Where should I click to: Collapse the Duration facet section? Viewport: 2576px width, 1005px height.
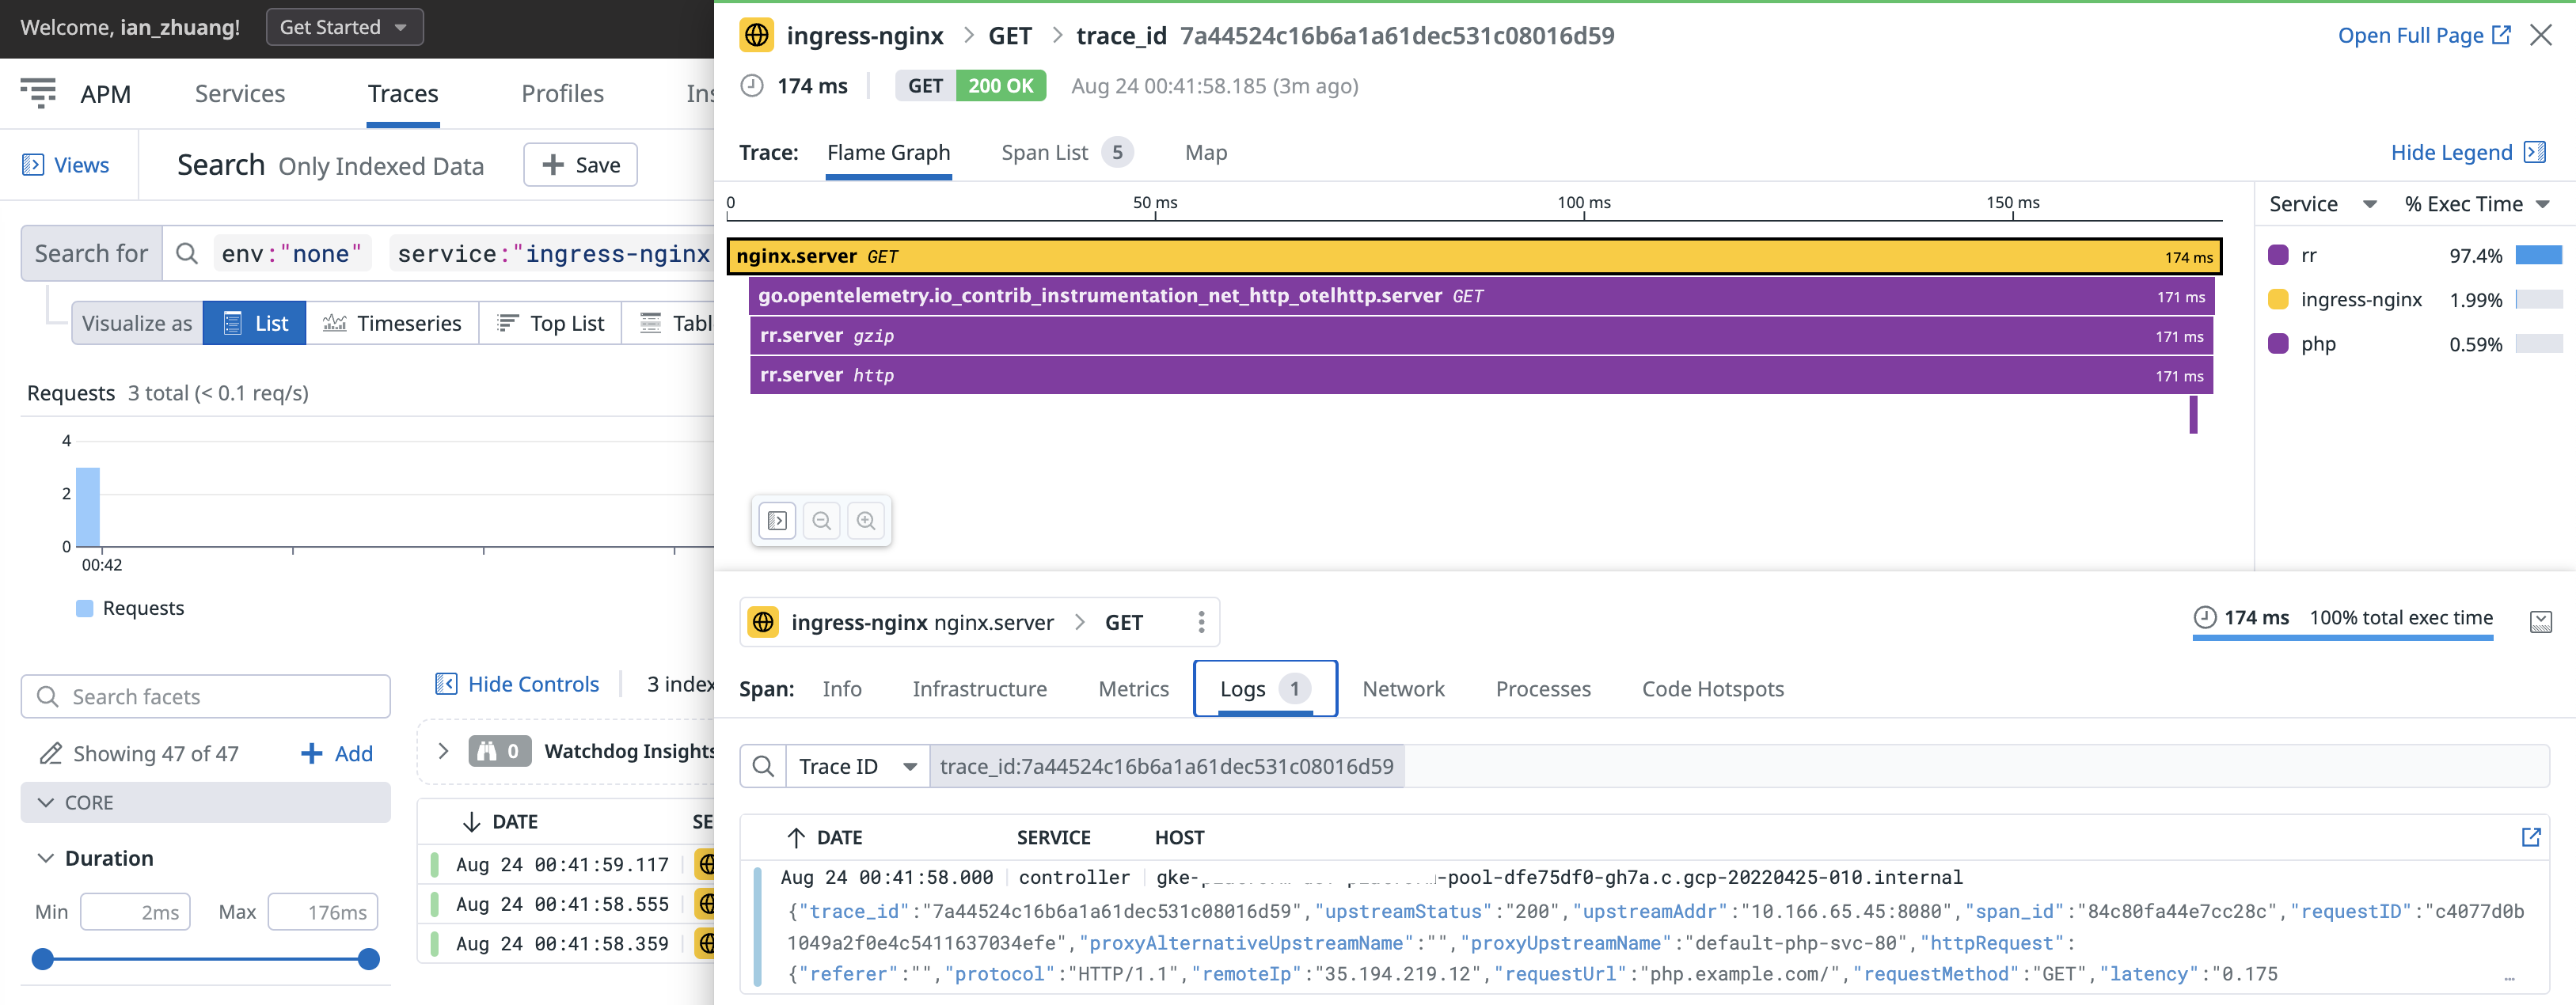45,858
